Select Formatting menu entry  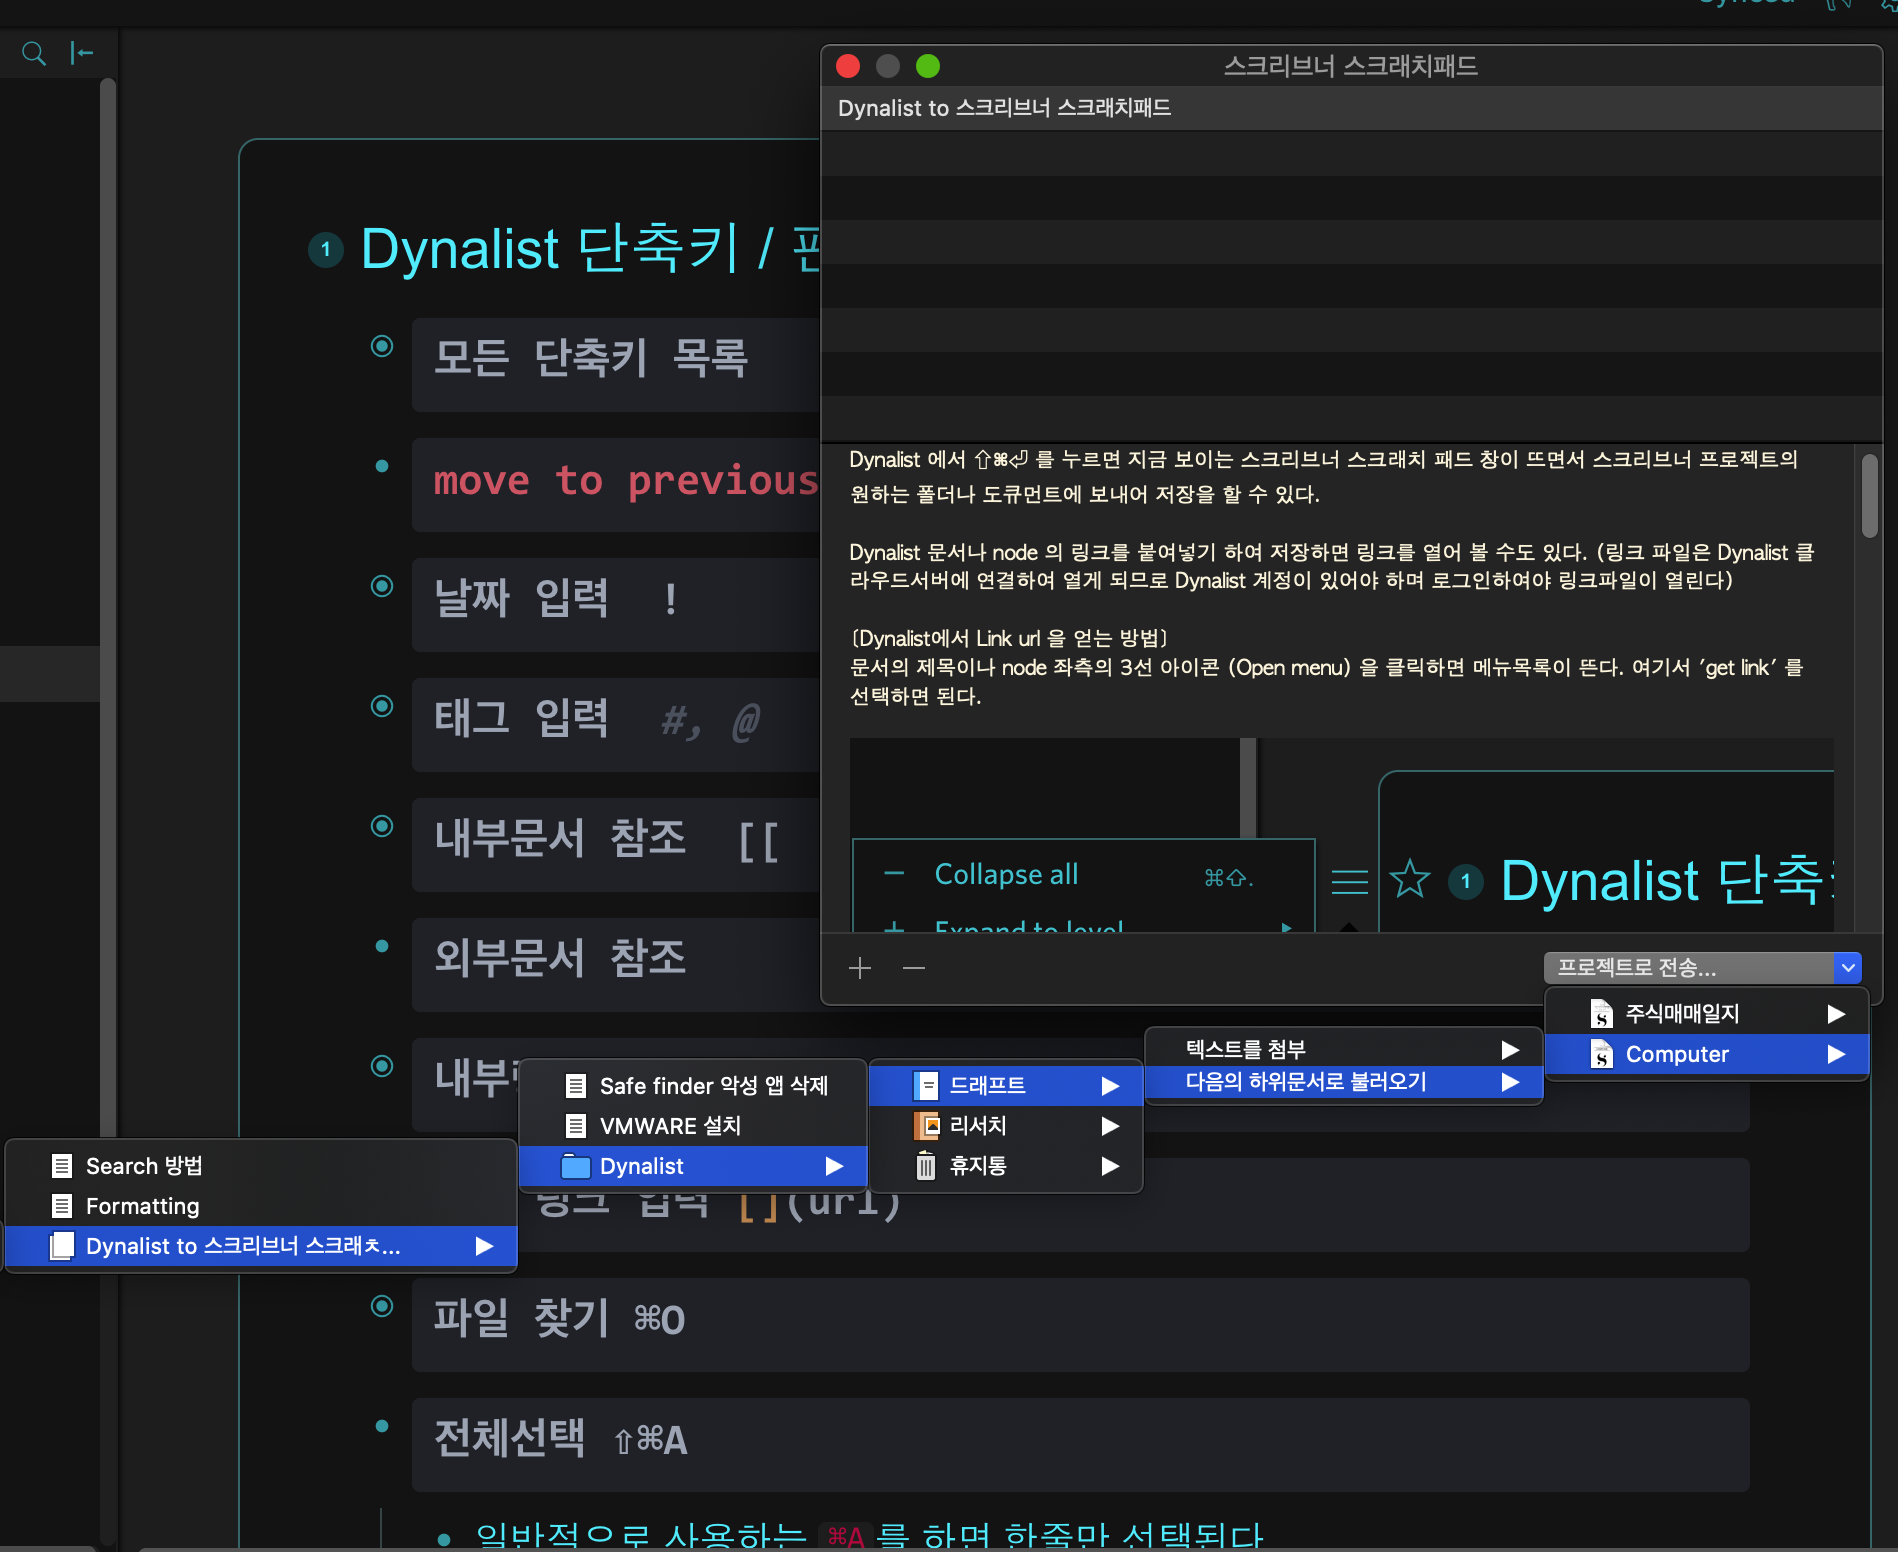click(x=261, y=1206)
